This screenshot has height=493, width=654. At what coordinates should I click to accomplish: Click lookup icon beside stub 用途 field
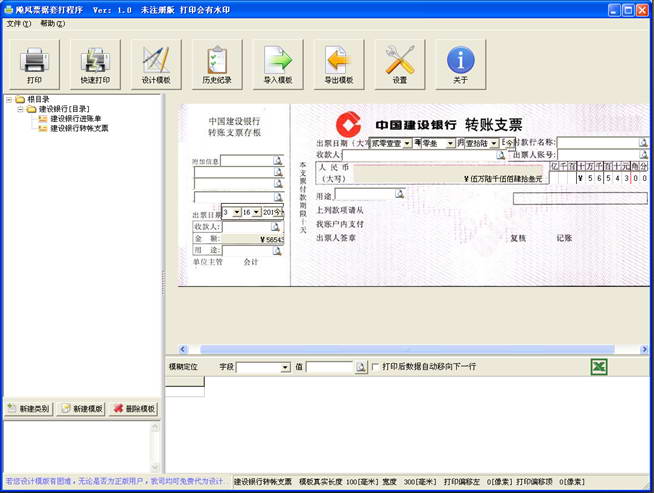[x=277, y=250]
